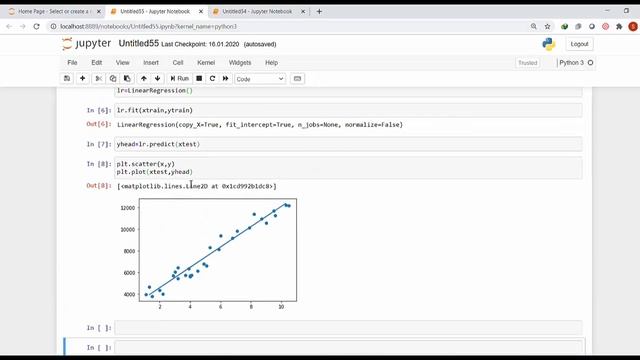
Task: Close the Home Page browser tab
Action: pos(98,11)
